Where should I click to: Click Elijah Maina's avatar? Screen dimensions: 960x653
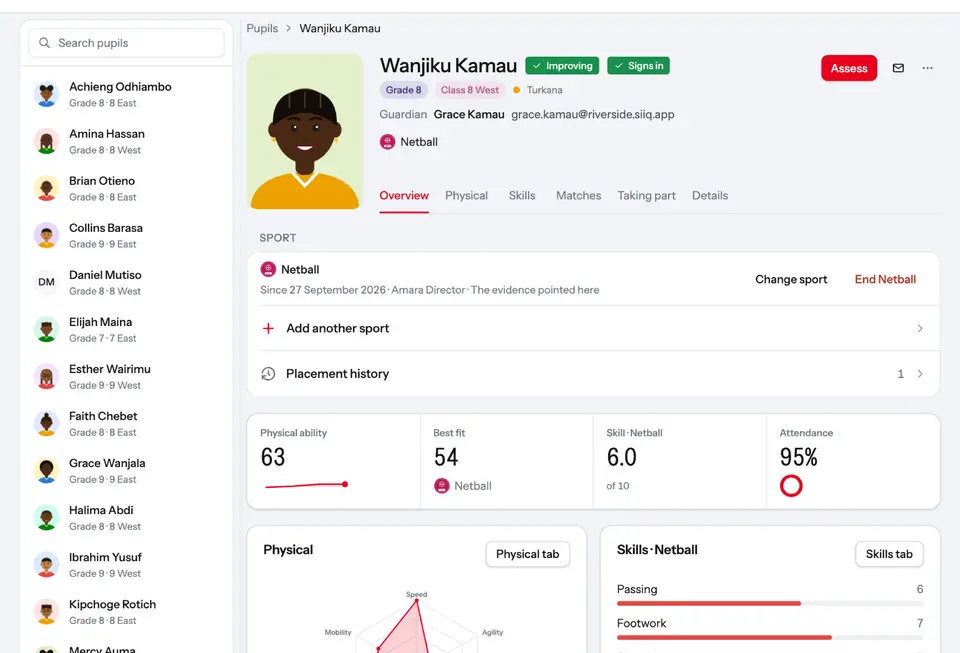click(47, 329)
